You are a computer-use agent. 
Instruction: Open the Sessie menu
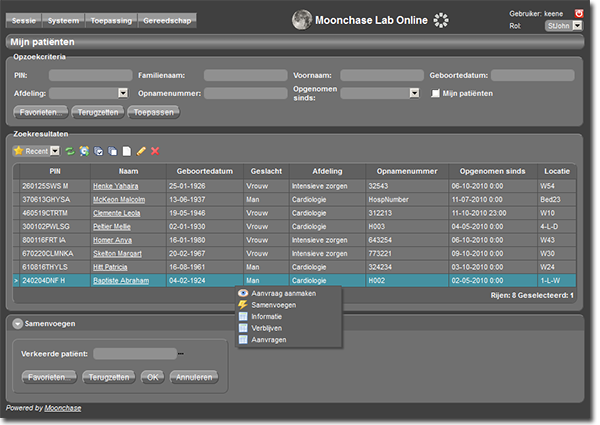(x=24, y=21)
